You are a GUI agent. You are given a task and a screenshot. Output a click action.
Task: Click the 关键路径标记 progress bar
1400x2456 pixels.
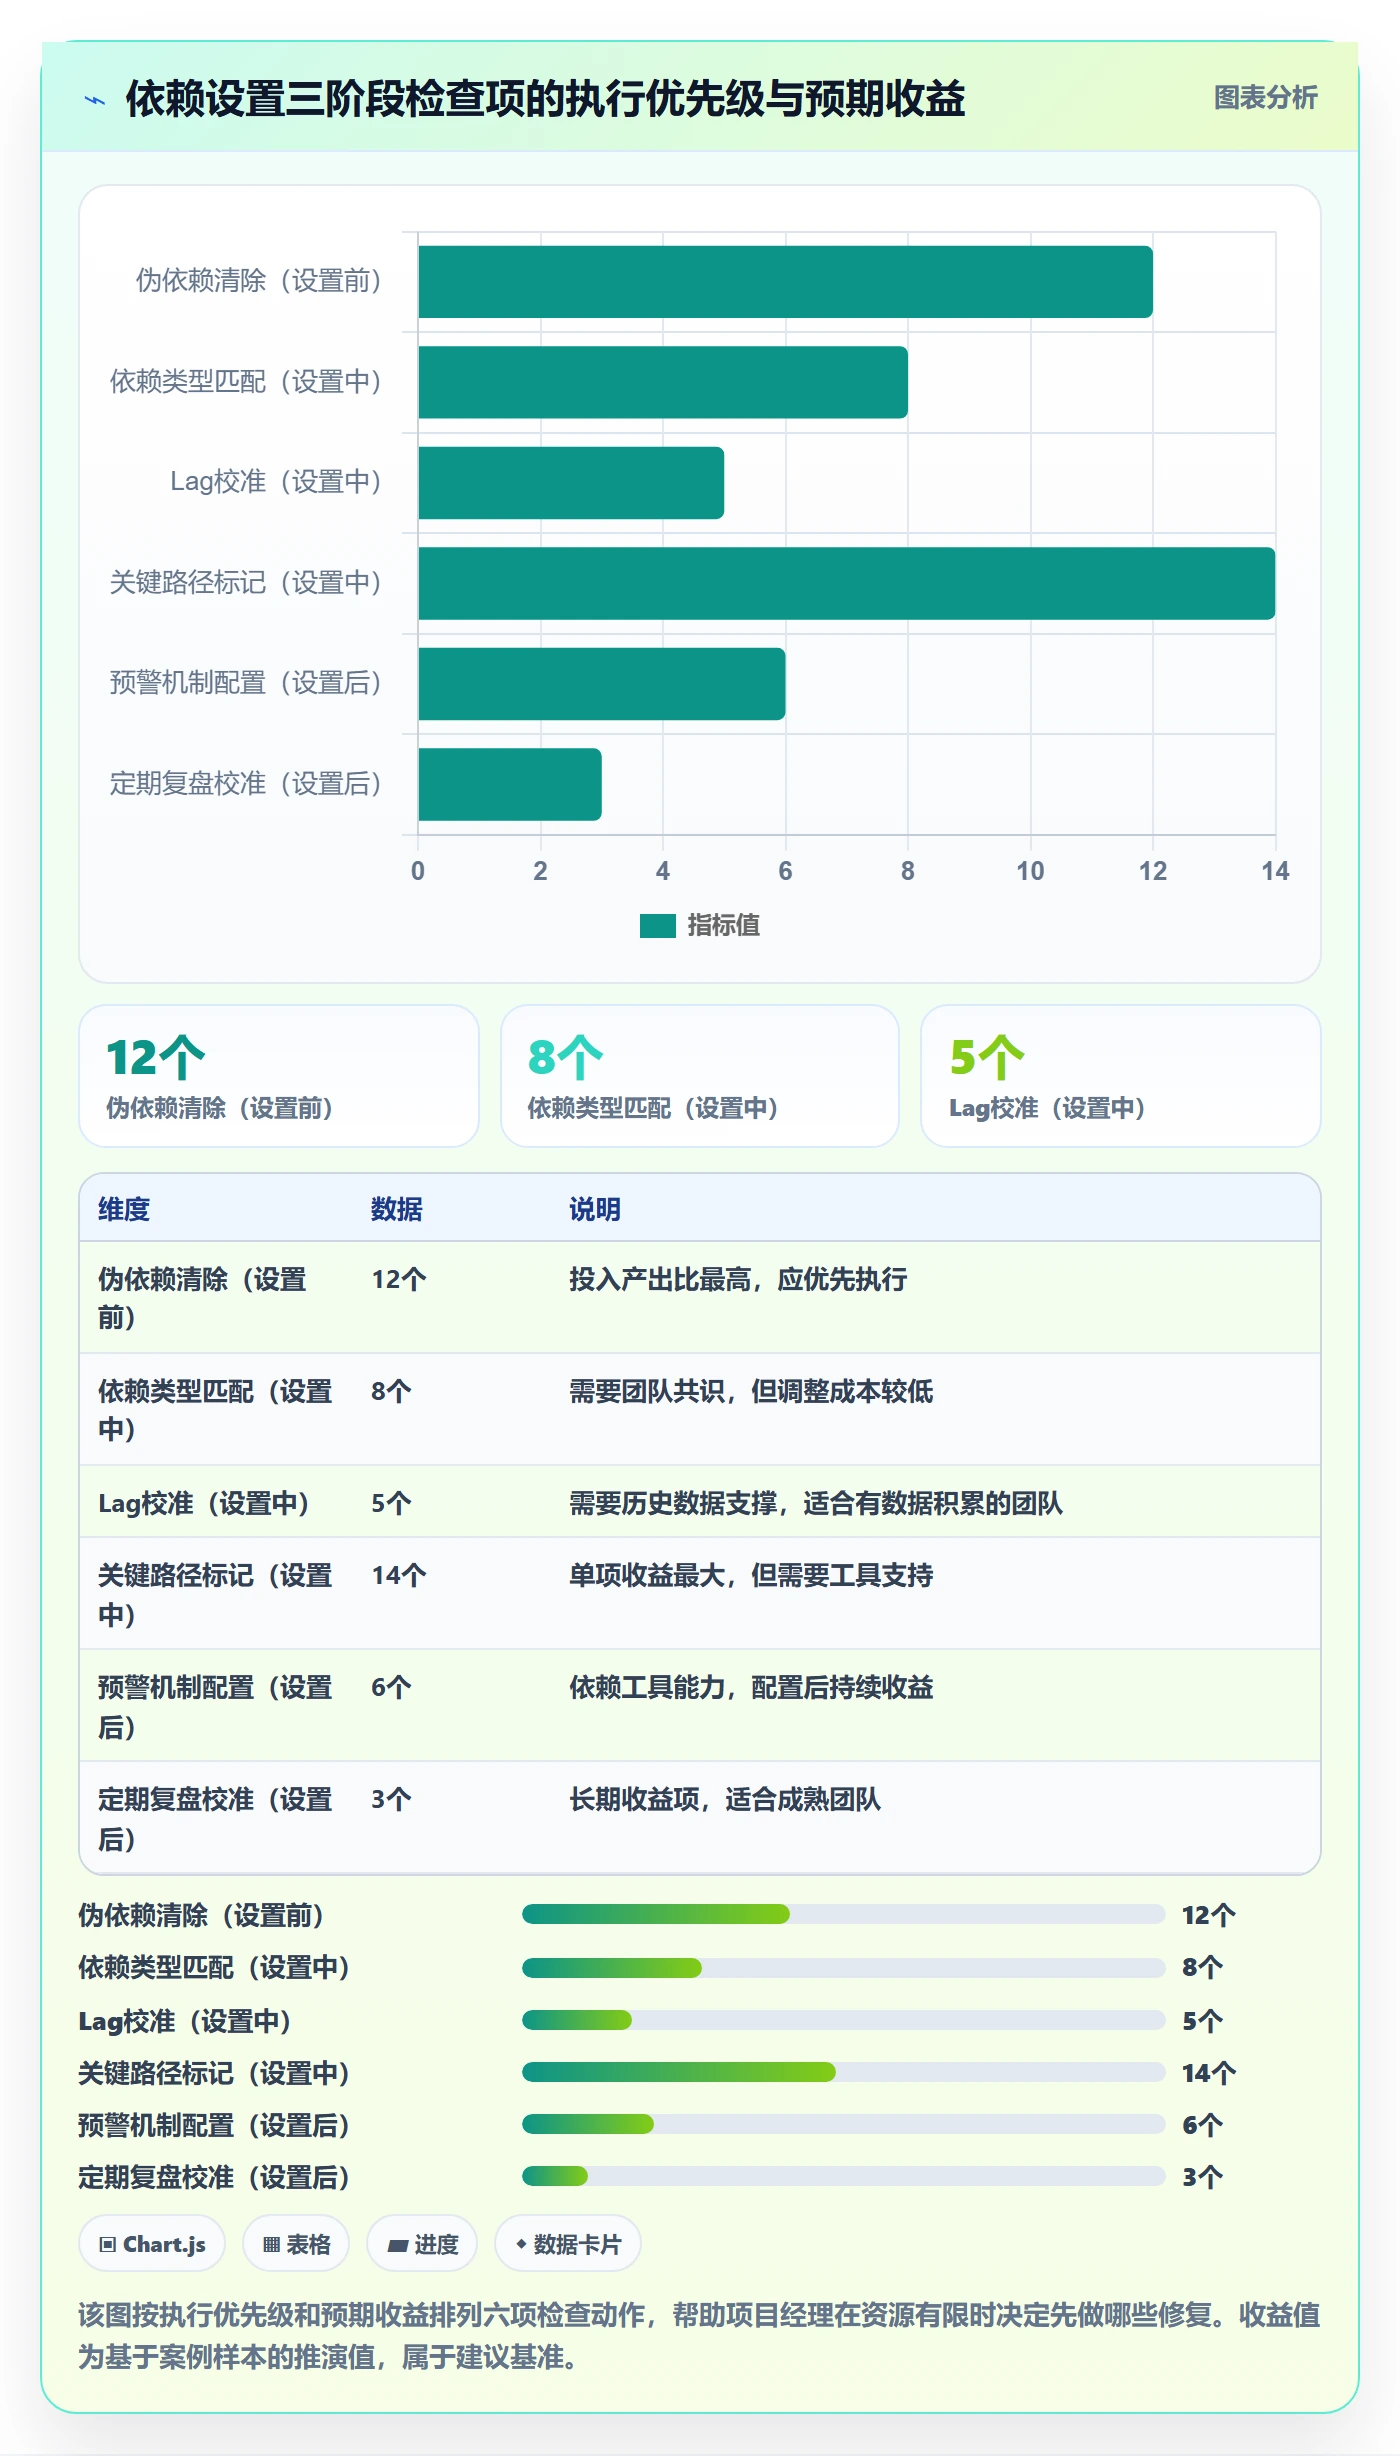(x=843, y=2072)
